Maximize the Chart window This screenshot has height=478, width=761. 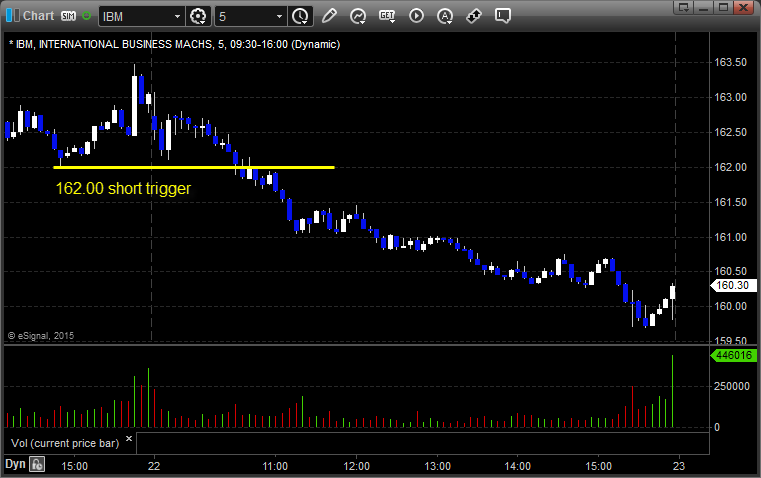click(x=723, y=7)
